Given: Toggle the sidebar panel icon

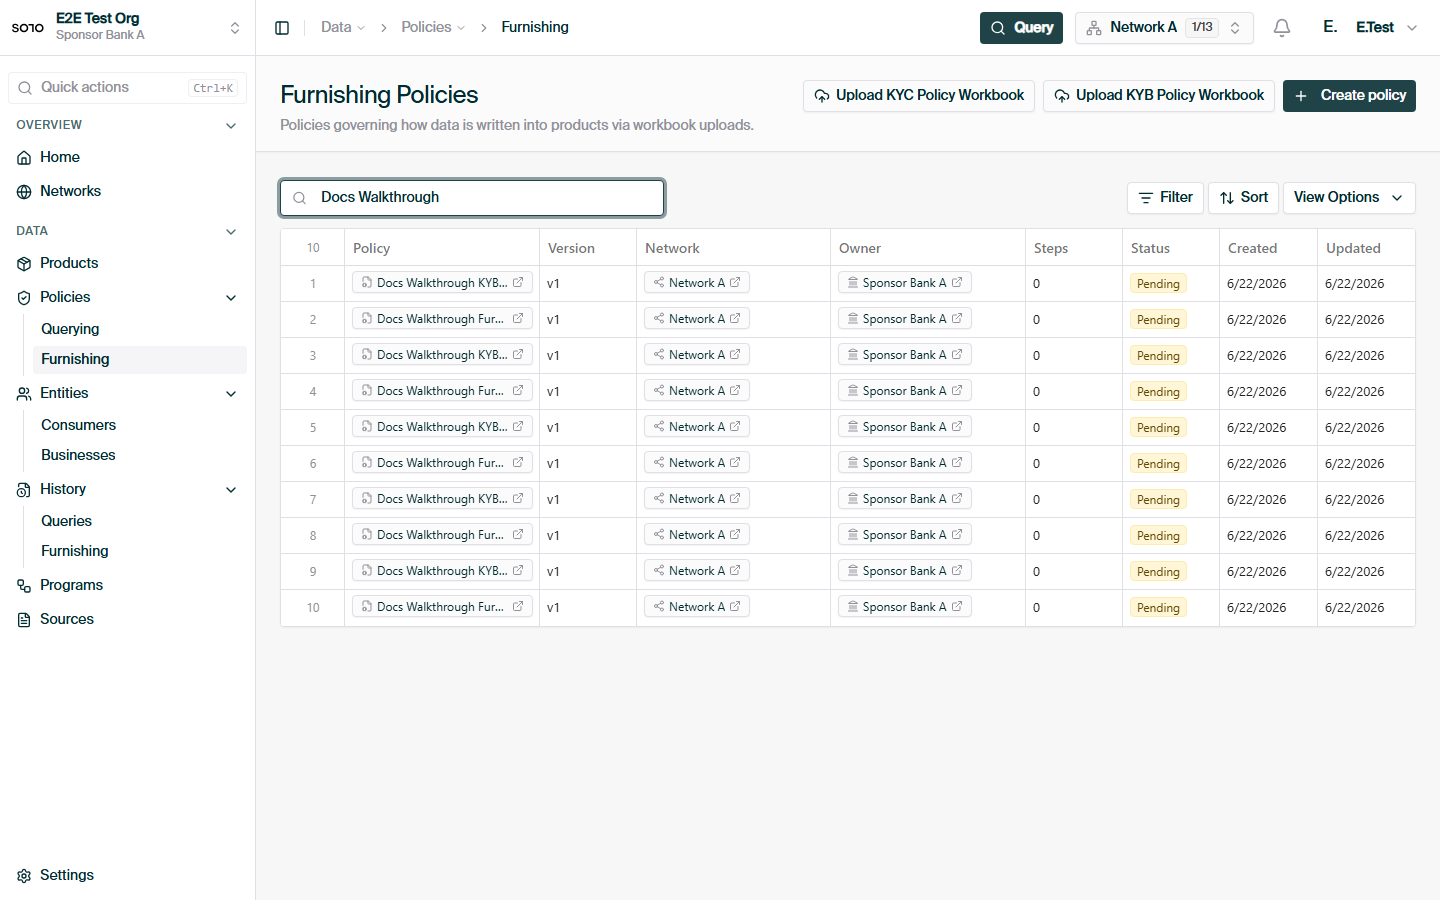Looking at the screenshot, I should [282, 28].
